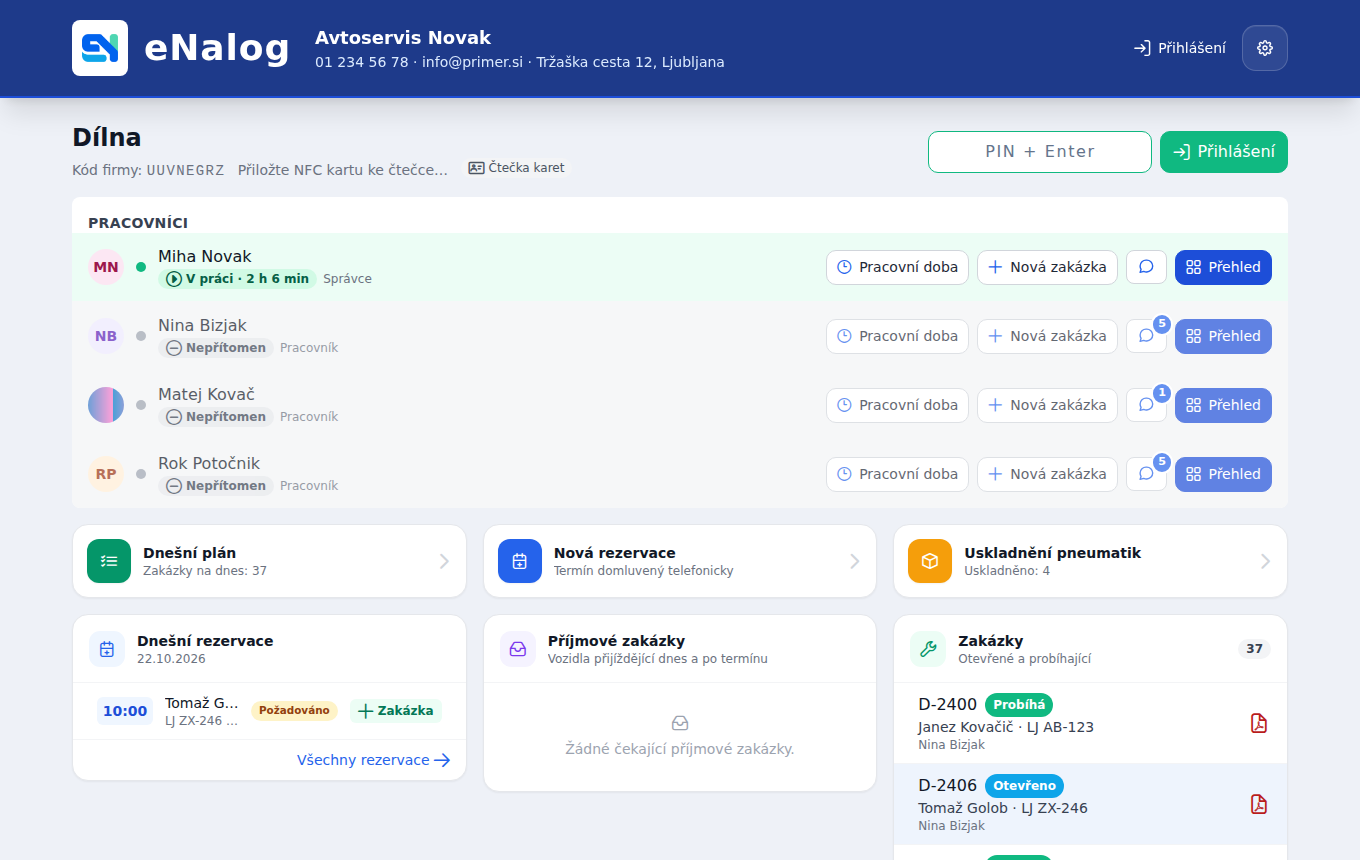Open Matej Kovač's messages chat icon
Image resolution: width=1360 pixels, height=860 pixels.
(x=1146, y=405)
